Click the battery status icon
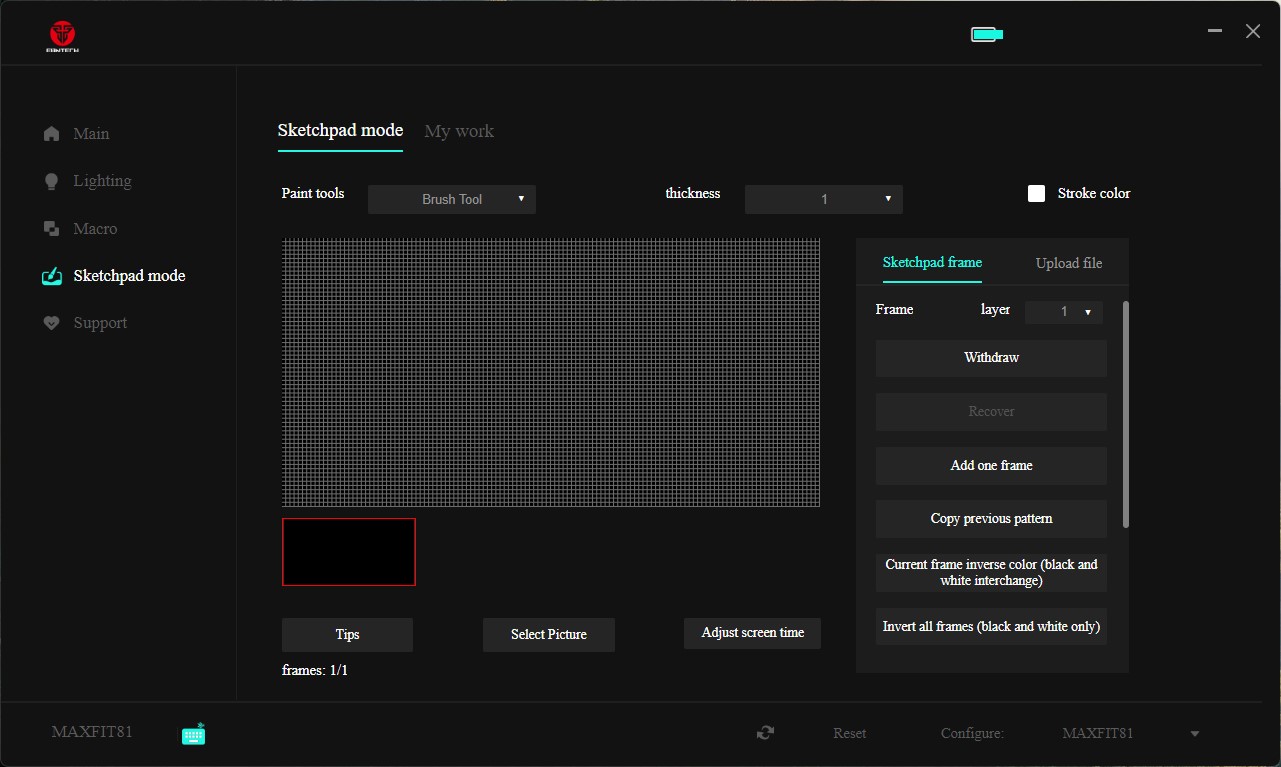 tap(986, 35)
